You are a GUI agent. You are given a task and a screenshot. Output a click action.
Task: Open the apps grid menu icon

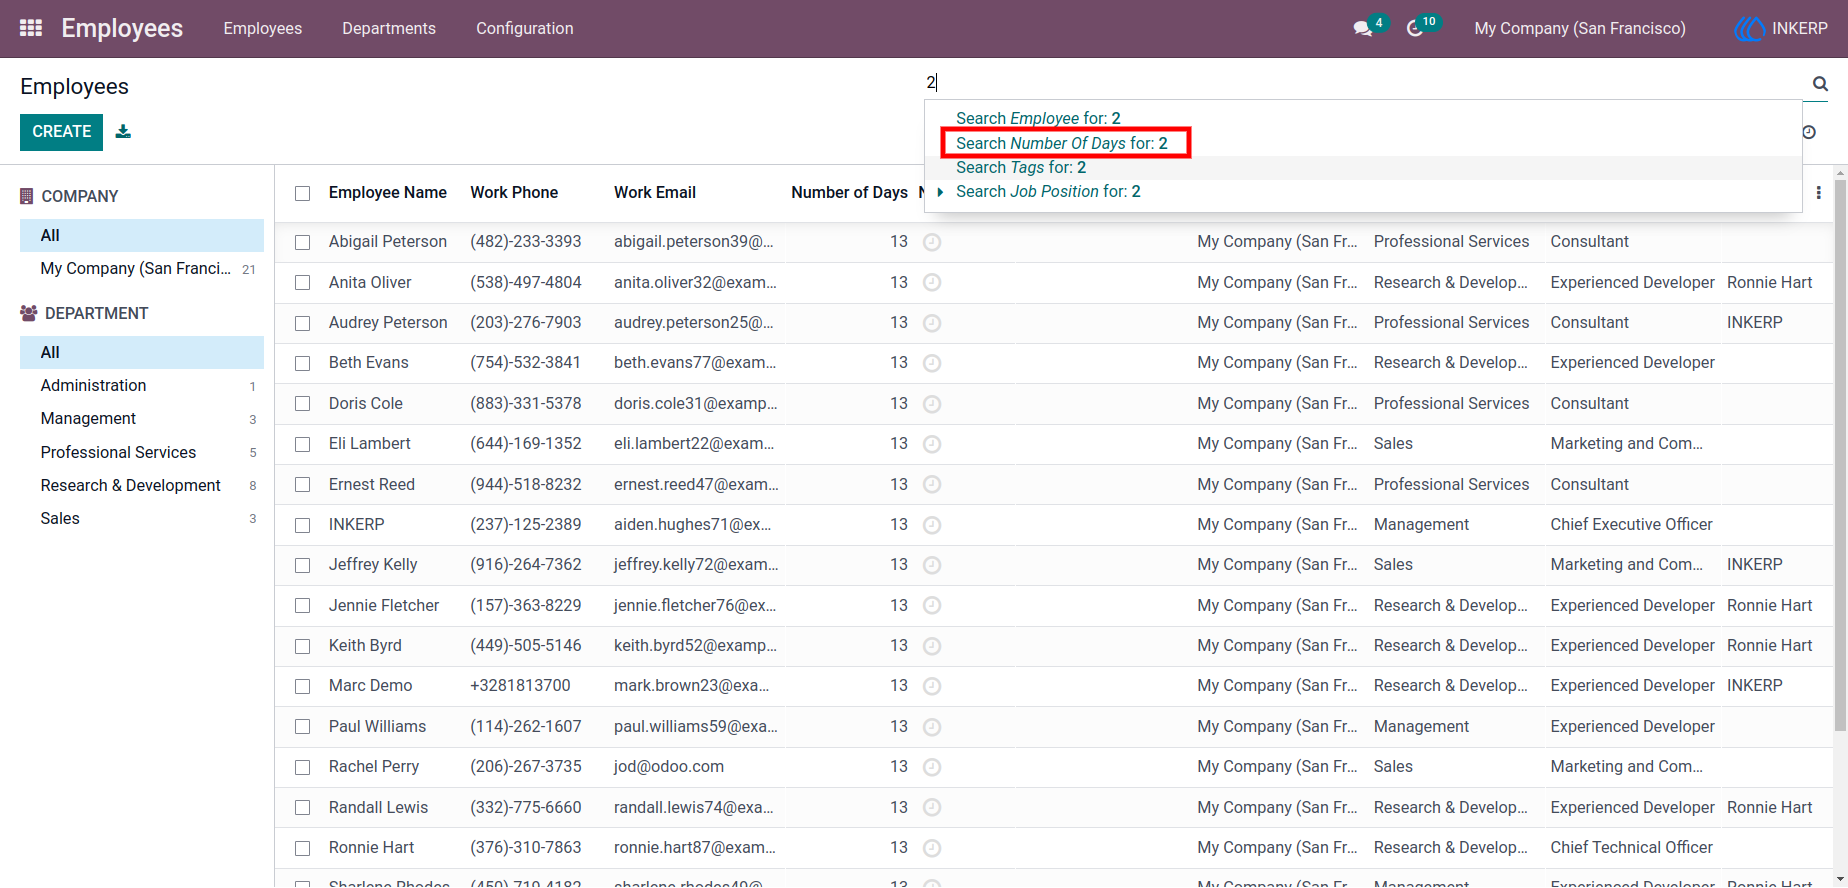[x=31, y=28]
